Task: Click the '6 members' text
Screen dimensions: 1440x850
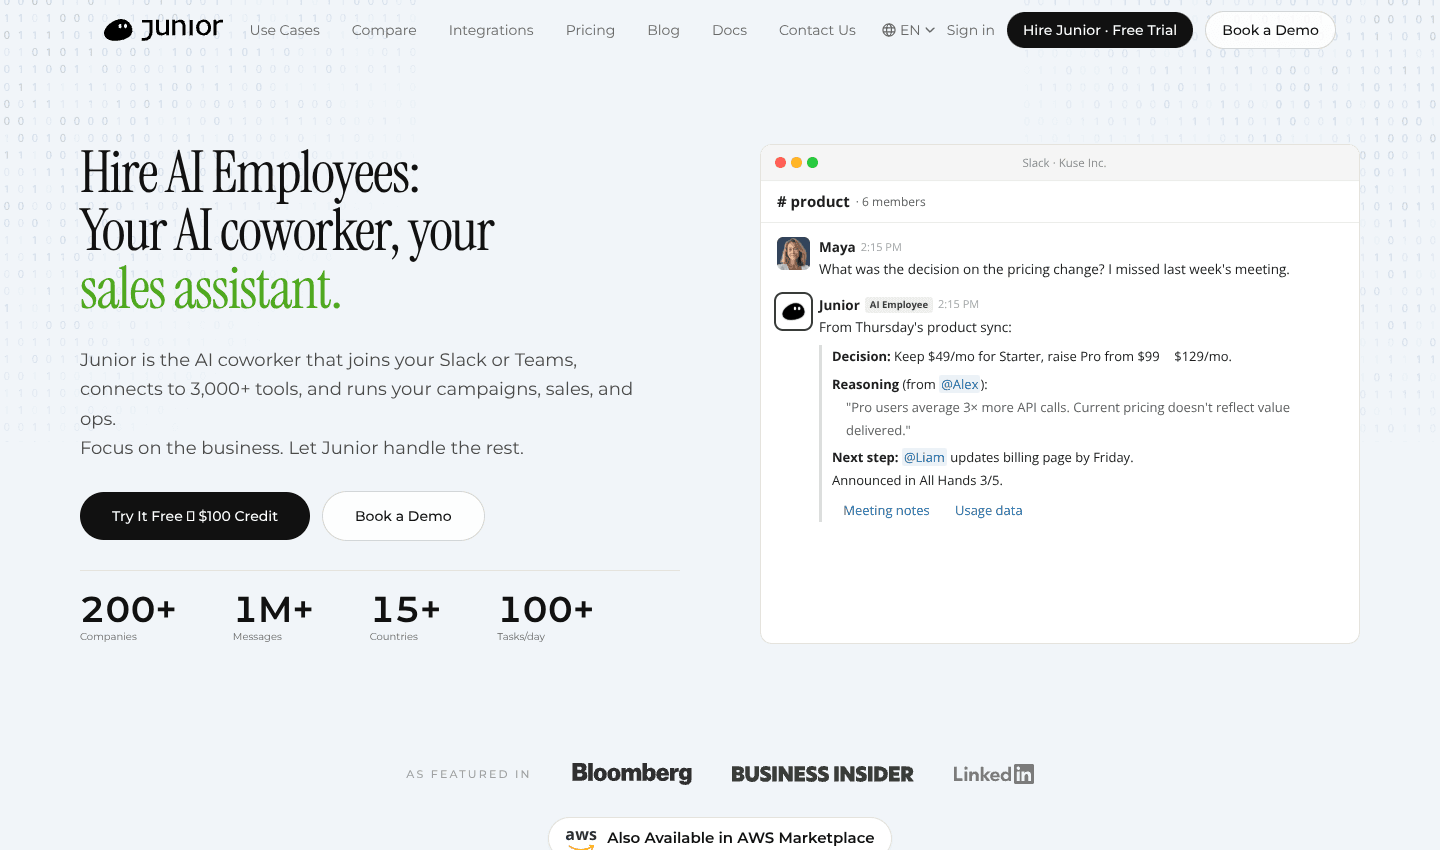Action: point(894,202)
